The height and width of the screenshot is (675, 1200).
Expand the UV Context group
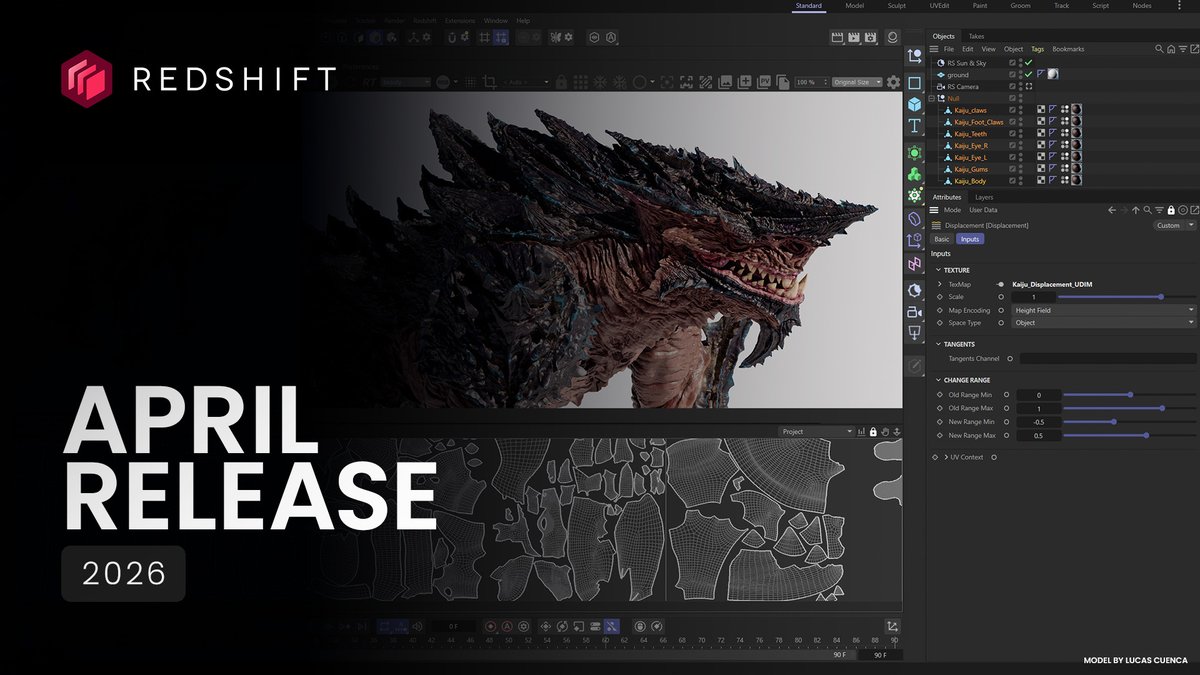(x=944, y=457)
